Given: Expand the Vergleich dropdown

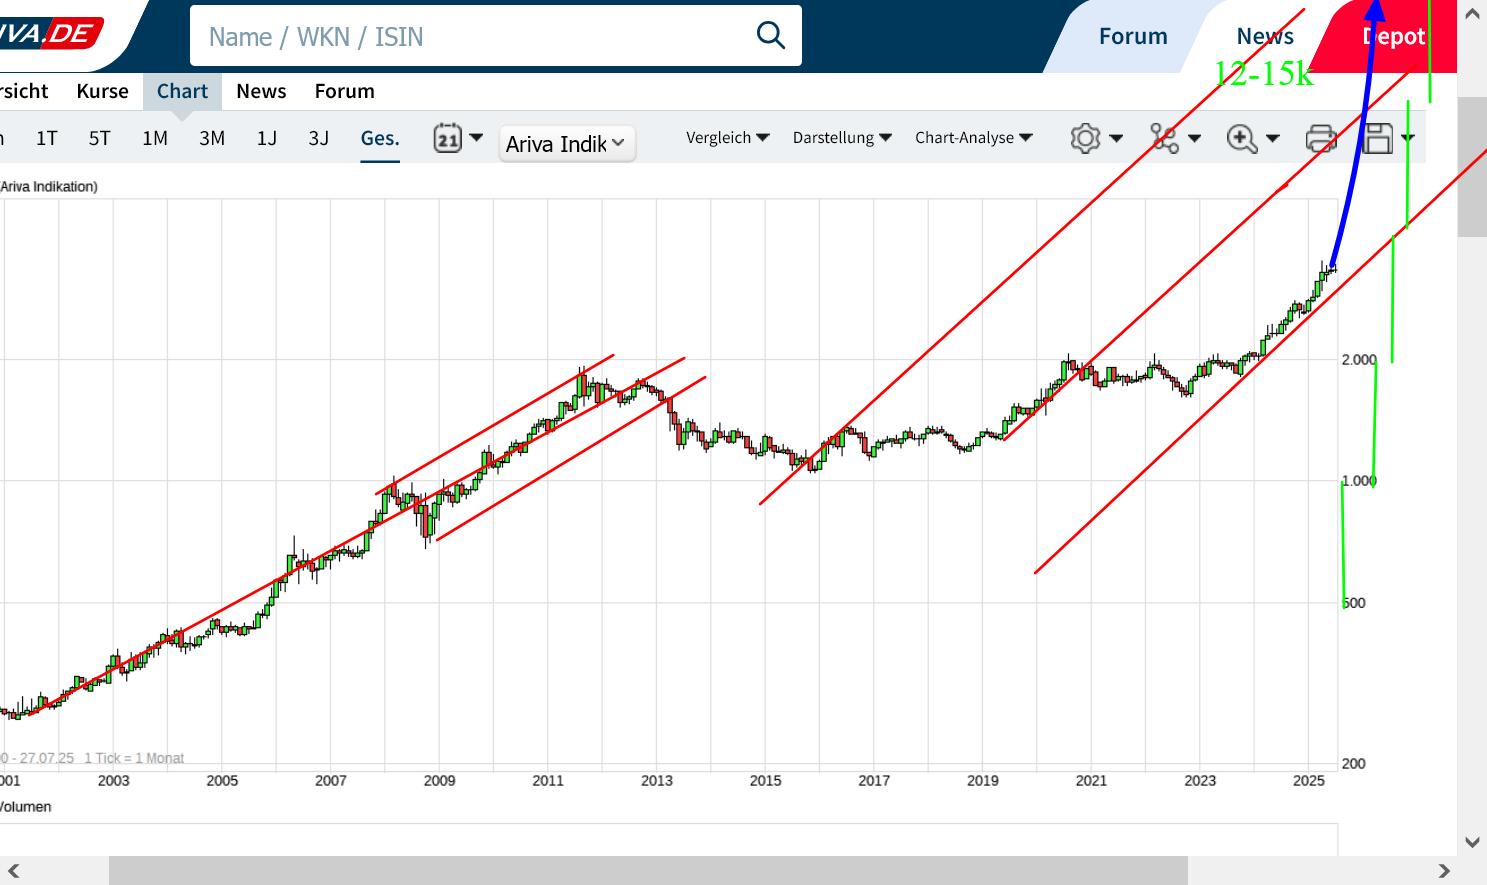Looking at the screenshot, I should (727, 138).
